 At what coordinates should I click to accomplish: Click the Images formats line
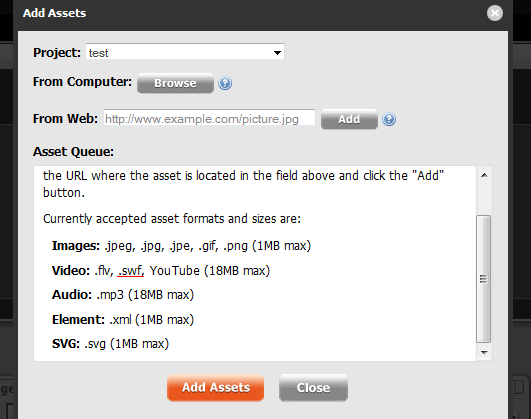click(181, 246)
